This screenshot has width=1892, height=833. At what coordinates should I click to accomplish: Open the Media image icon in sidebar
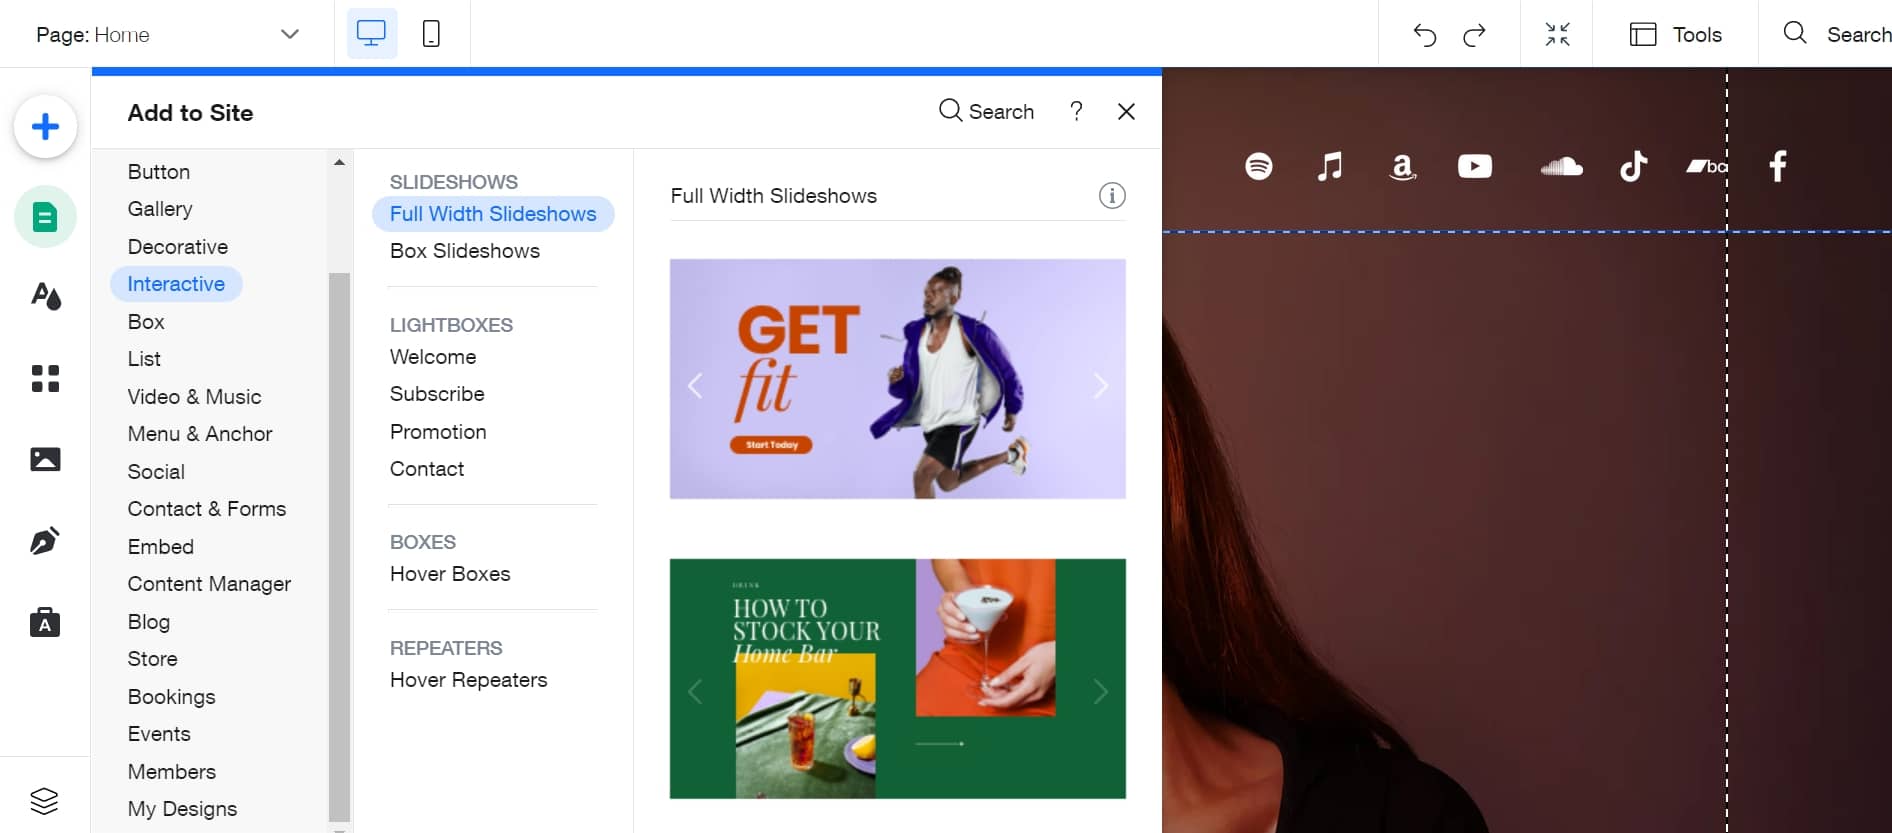45,459
